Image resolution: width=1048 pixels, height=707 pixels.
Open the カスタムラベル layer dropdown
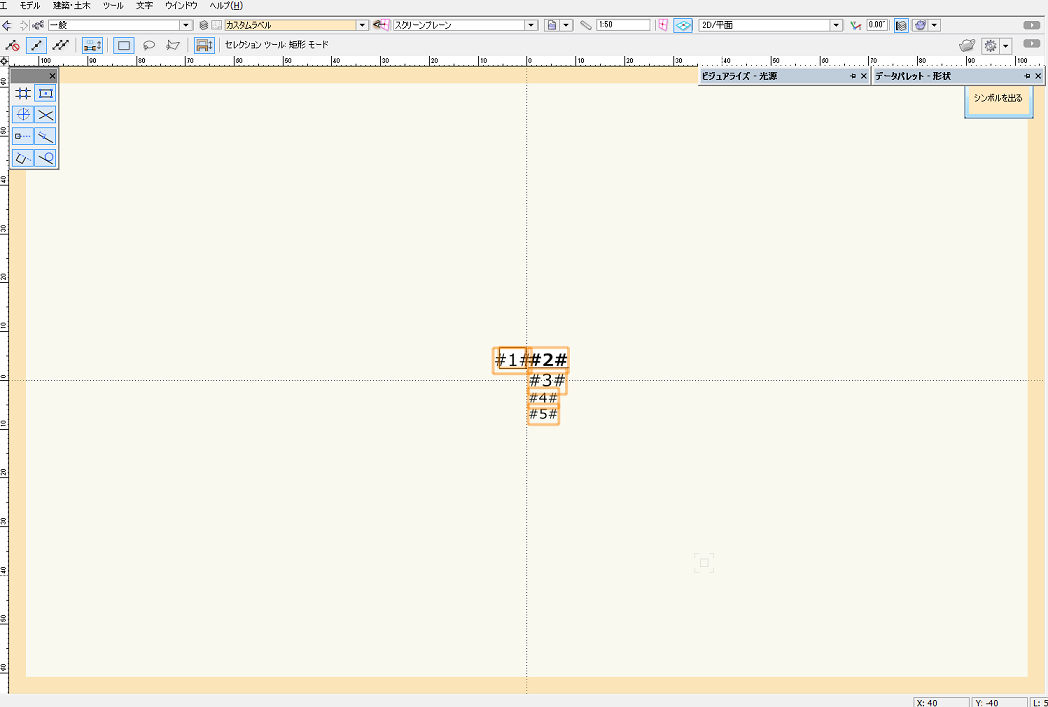tap(362, 25)
